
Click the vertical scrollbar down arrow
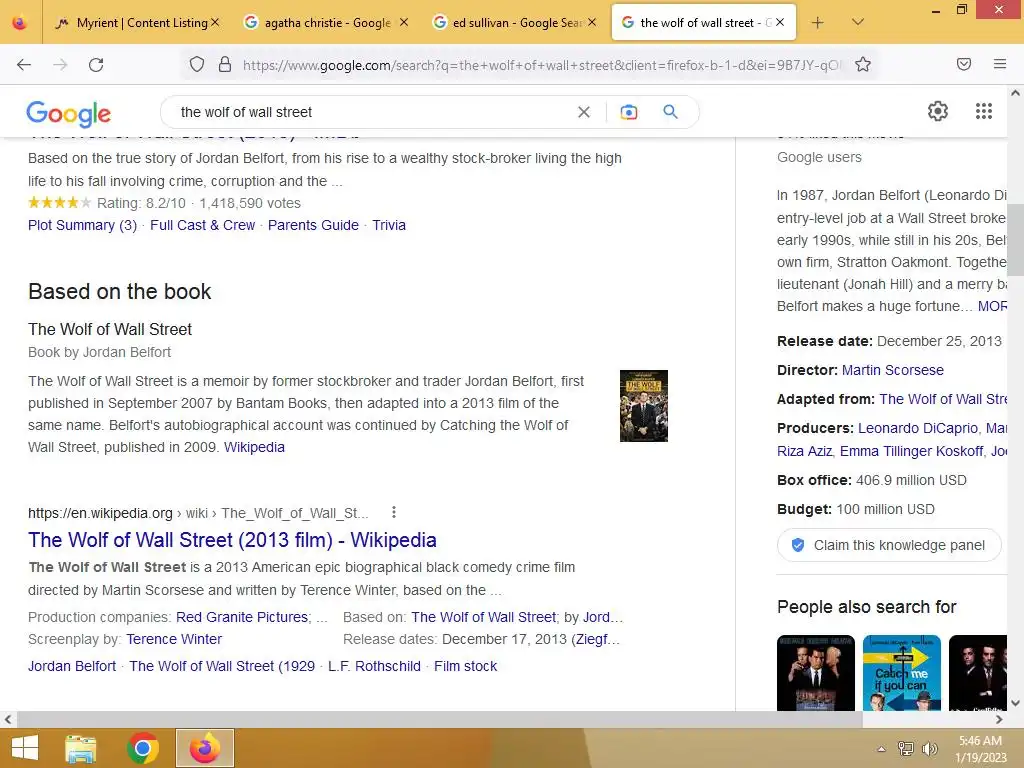[x=1016, y=703]
